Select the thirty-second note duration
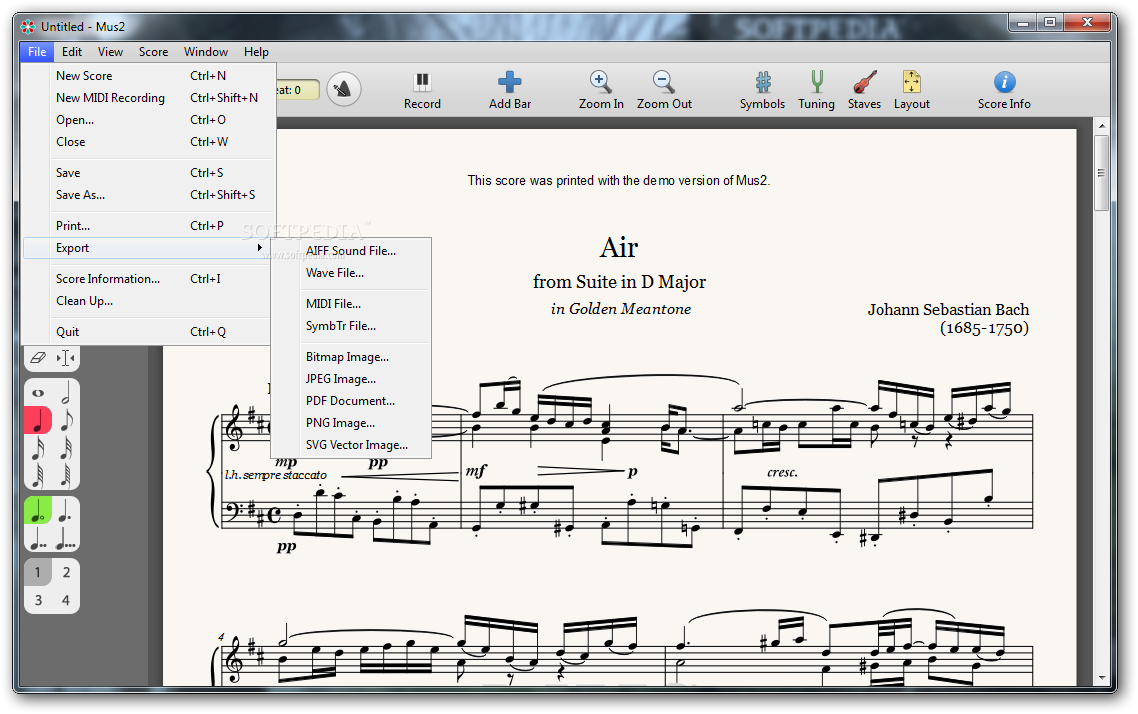The image size is (1138, 714). [65, 448]
